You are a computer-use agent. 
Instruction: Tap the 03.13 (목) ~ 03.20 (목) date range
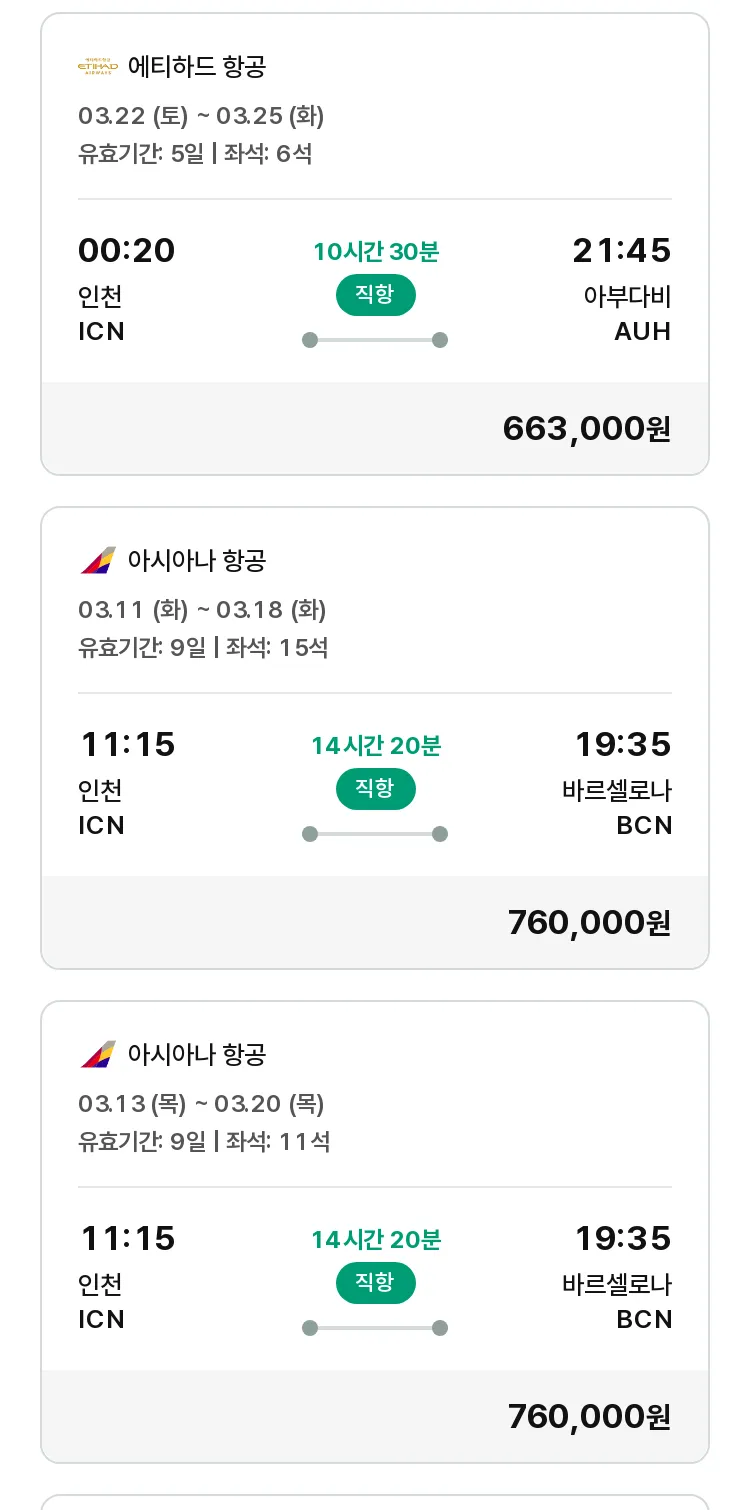pos(201,1104)
